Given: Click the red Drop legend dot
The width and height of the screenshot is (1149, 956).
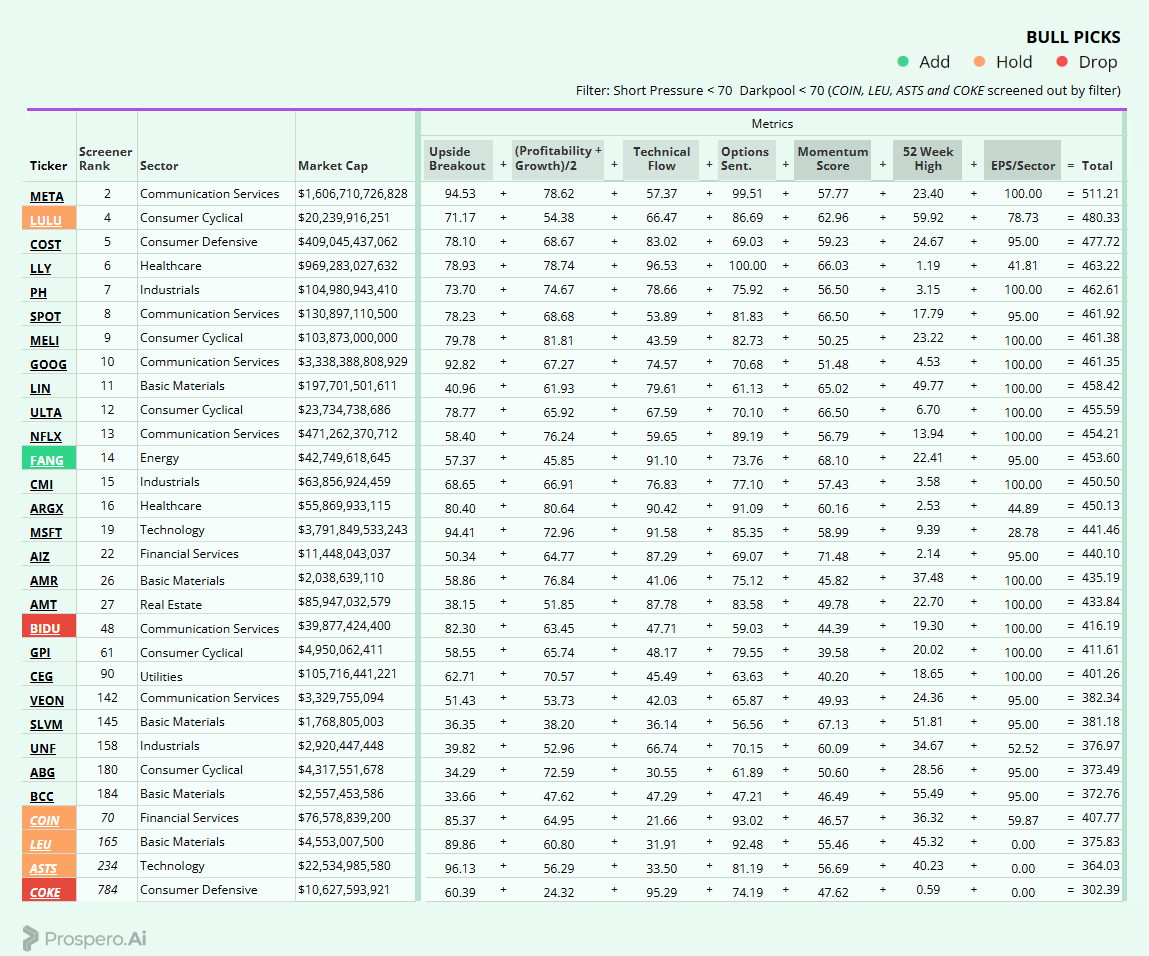Looking at the screenshot, I should click(x=1062, y=62).
